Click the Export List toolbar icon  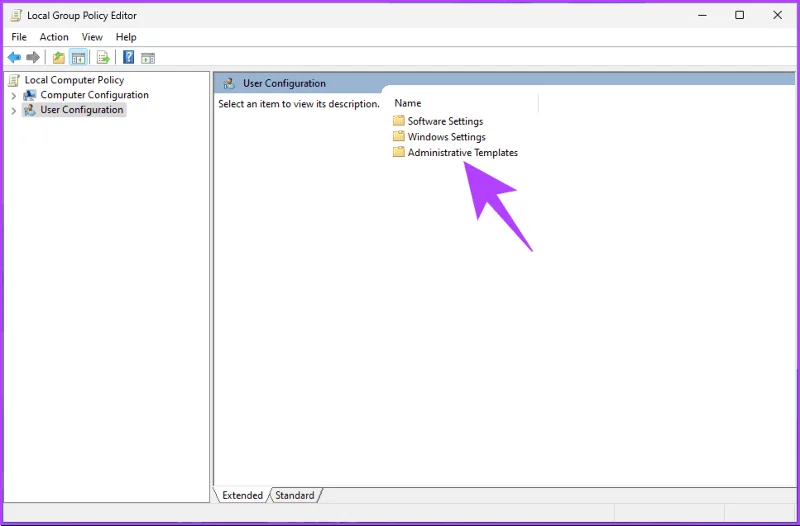[x=103, y=58]
